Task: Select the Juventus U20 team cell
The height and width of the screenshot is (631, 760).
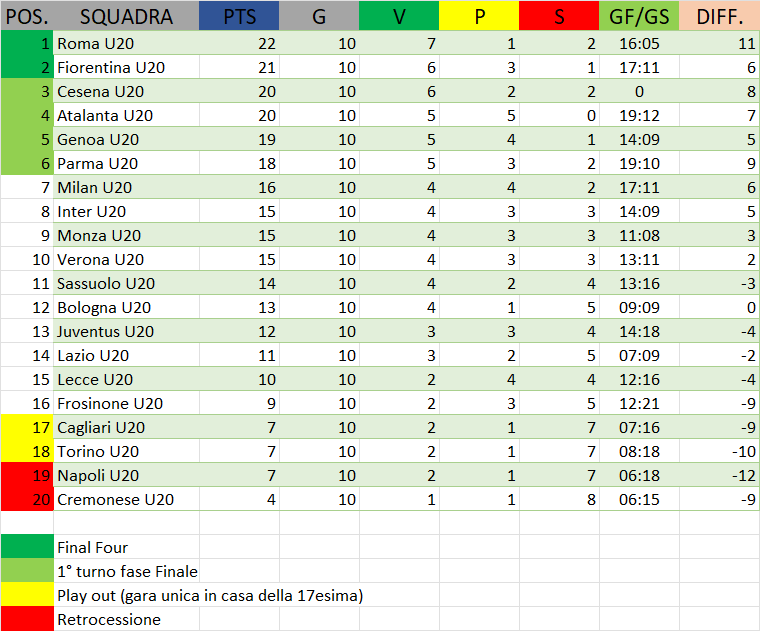Action: pos(126,332)
